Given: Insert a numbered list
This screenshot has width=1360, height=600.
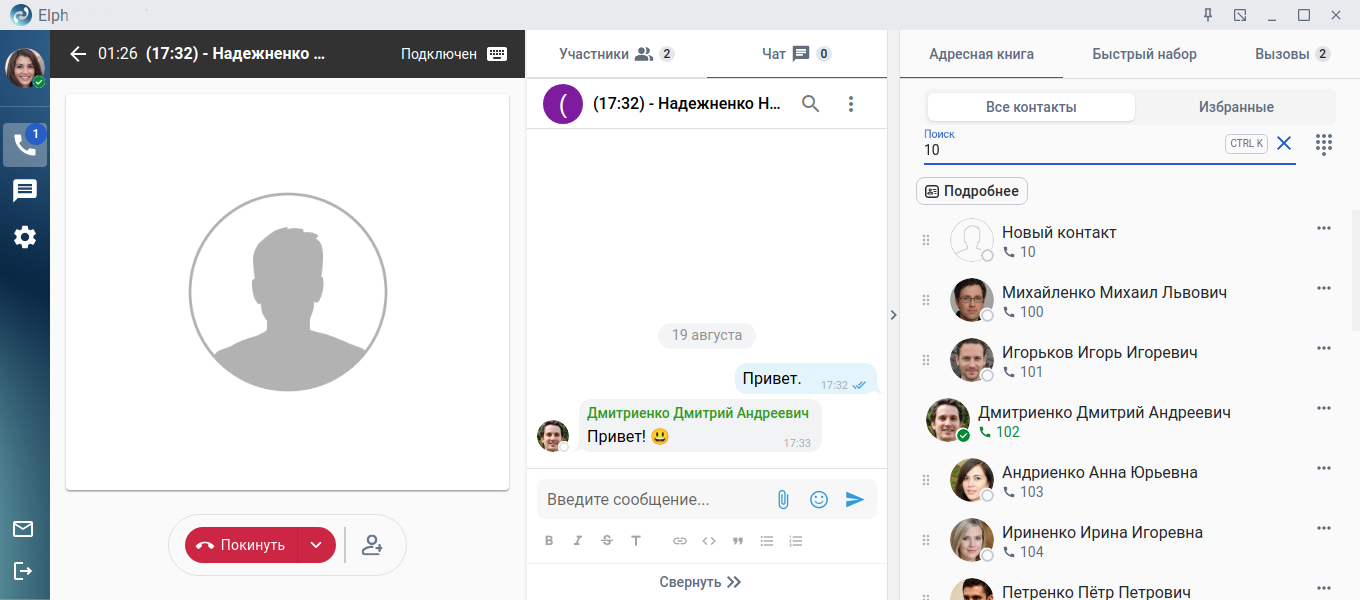Looking at the screenshot, I should click(x=796, y=541).
